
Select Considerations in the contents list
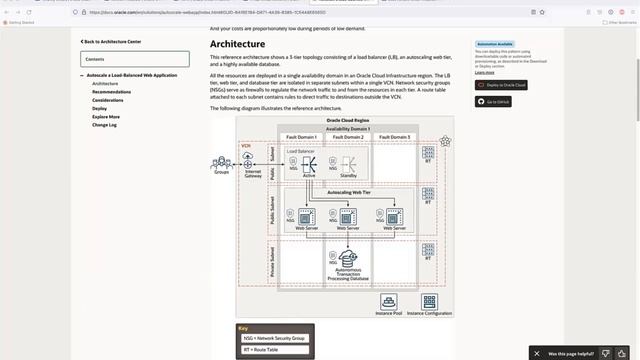coord(108,100)
